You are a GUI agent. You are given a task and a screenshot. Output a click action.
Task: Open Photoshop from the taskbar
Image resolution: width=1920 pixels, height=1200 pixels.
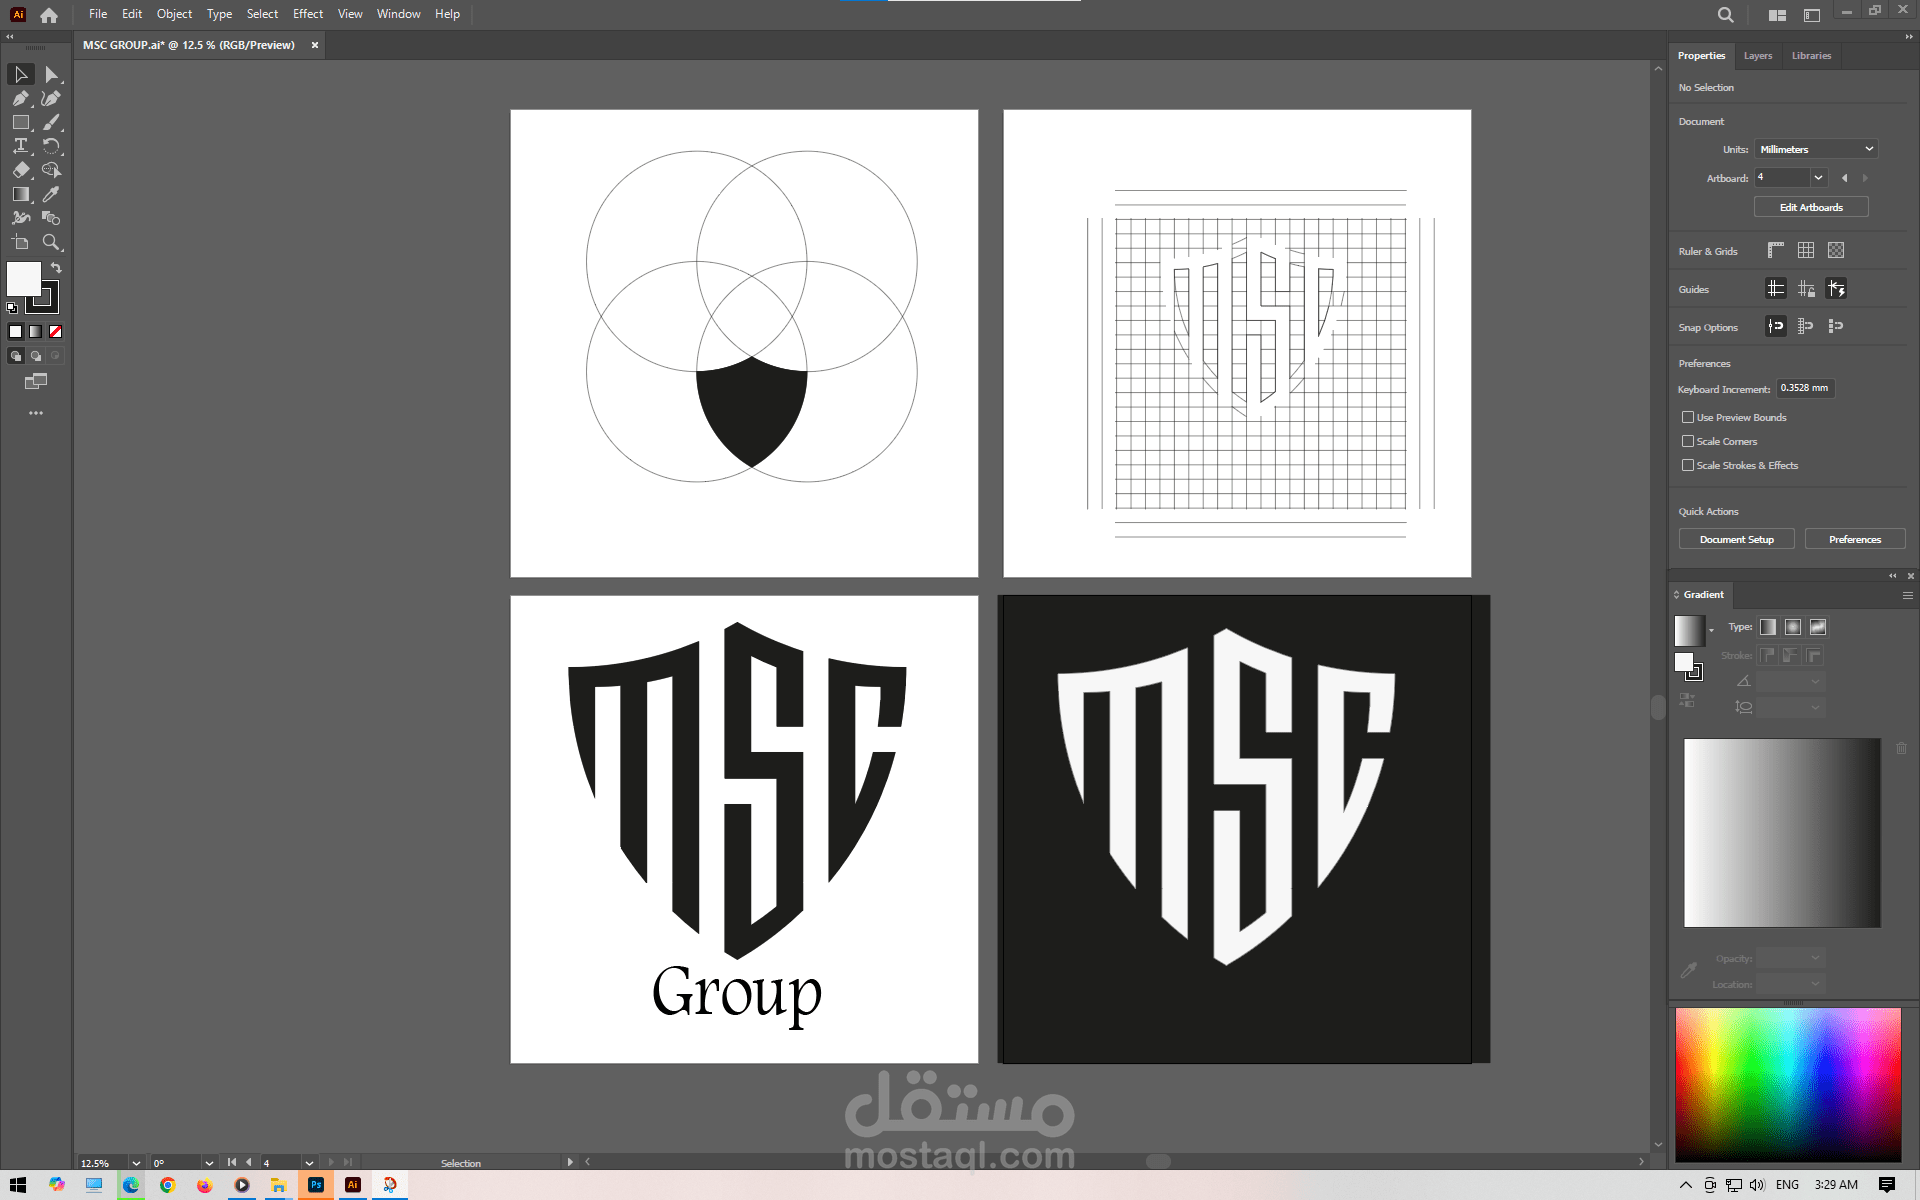tap(316, 1185)
